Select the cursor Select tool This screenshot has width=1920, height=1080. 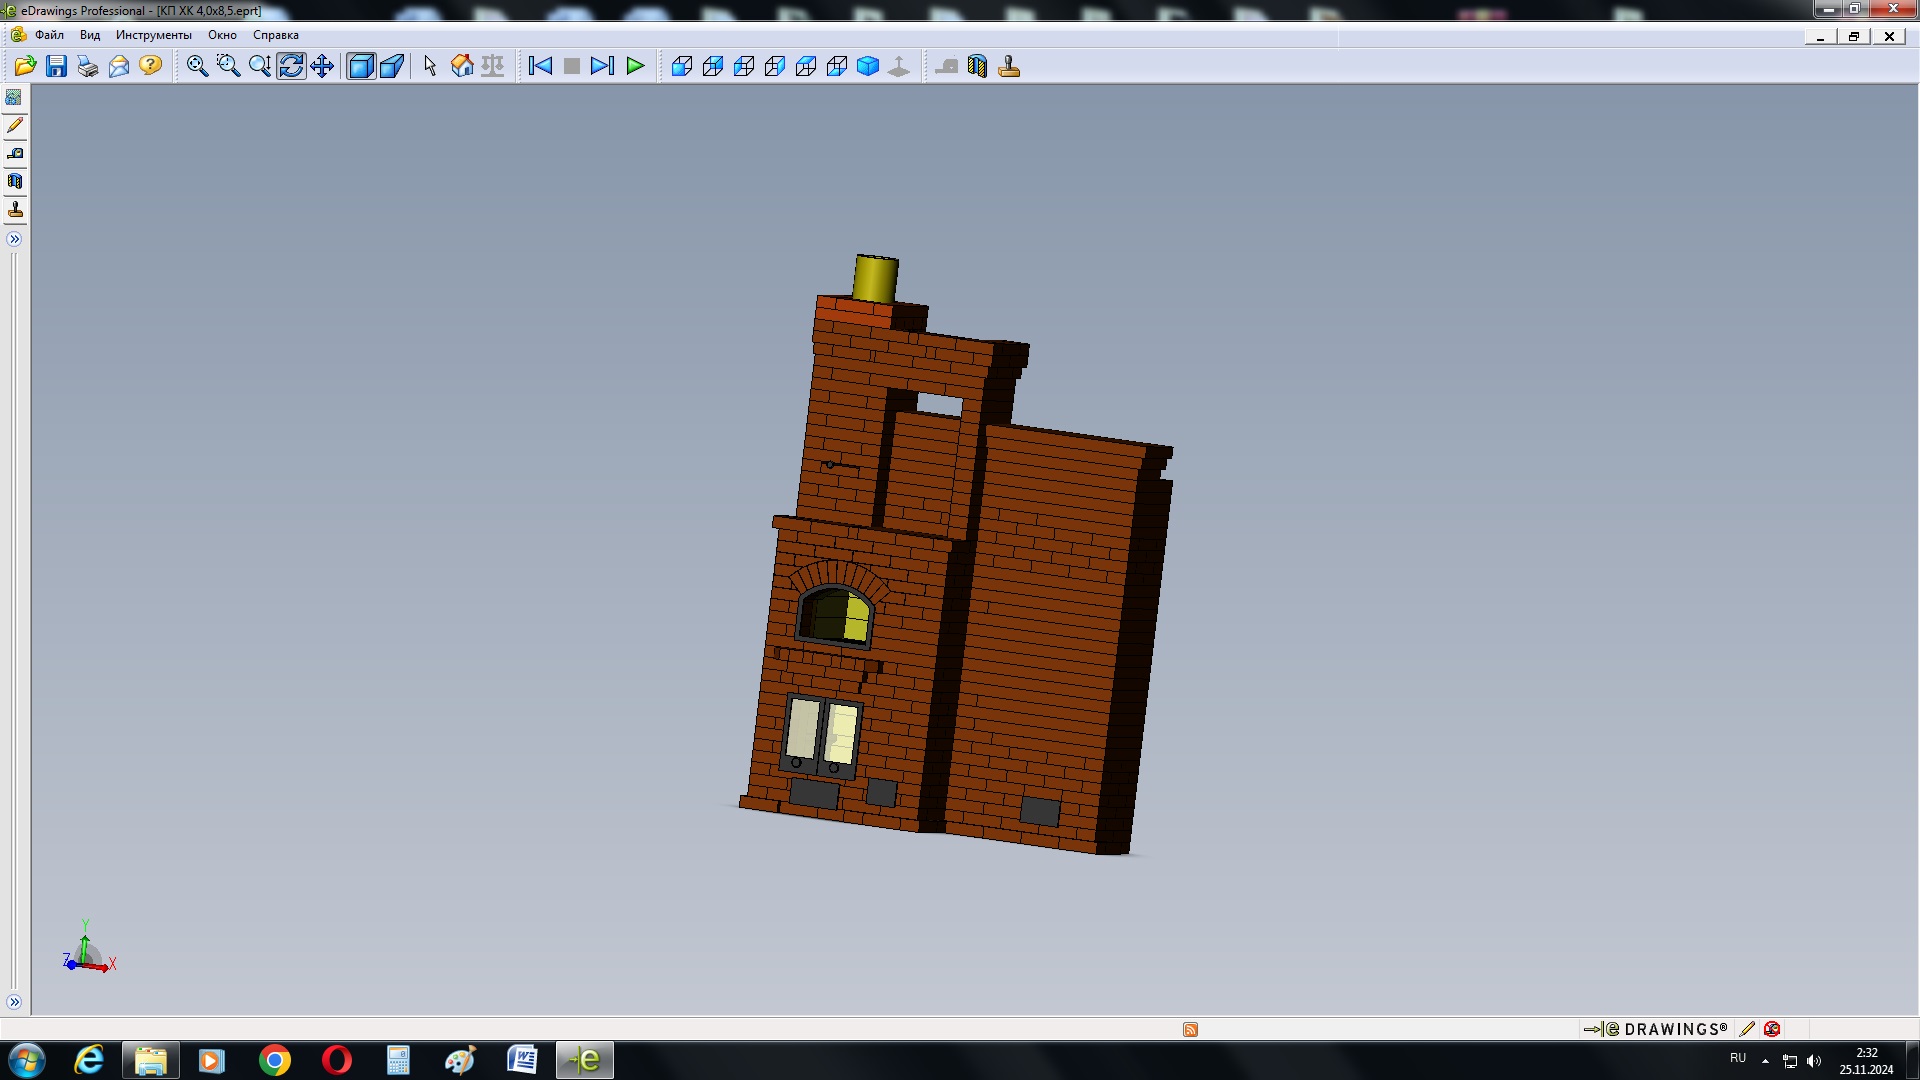click(430, 66)
